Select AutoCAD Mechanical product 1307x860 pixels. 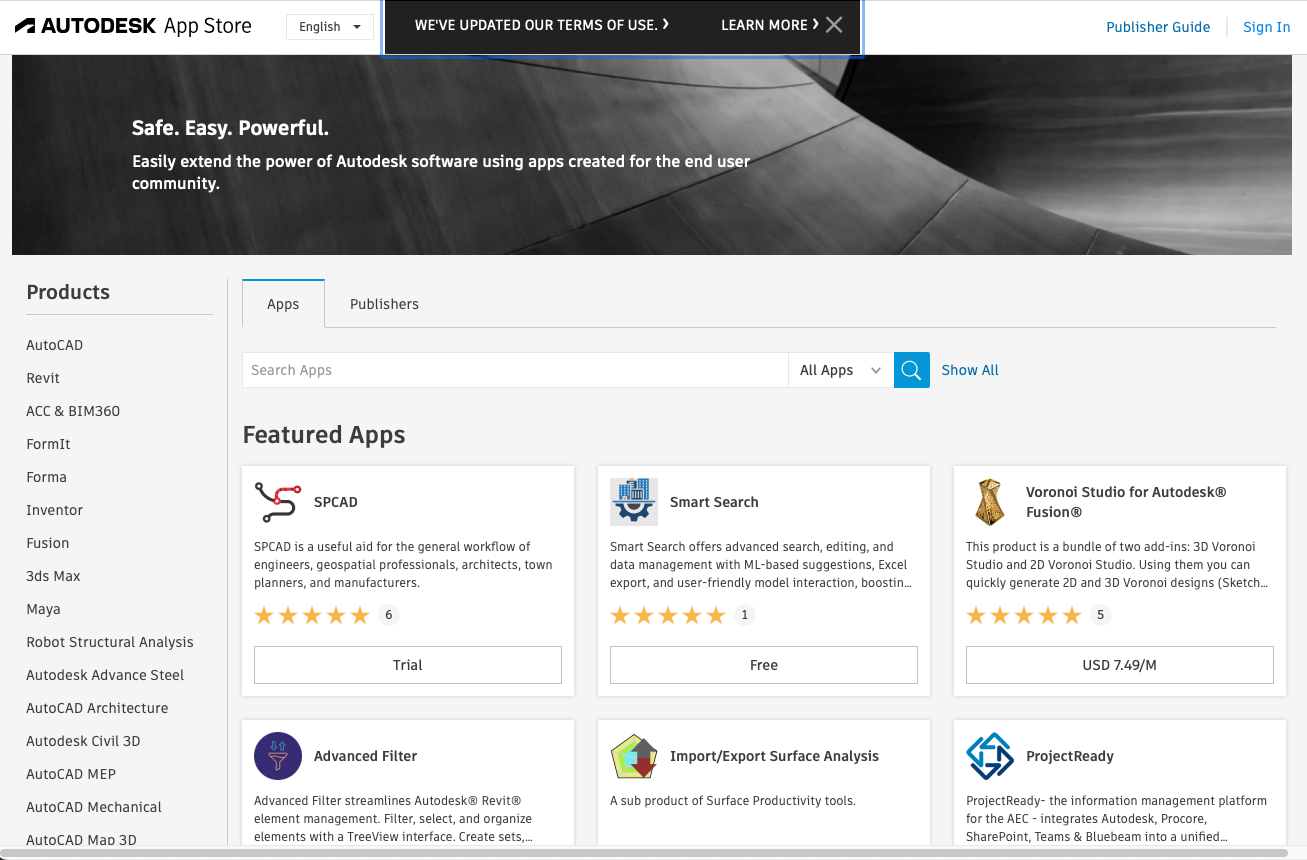point(94,807)
